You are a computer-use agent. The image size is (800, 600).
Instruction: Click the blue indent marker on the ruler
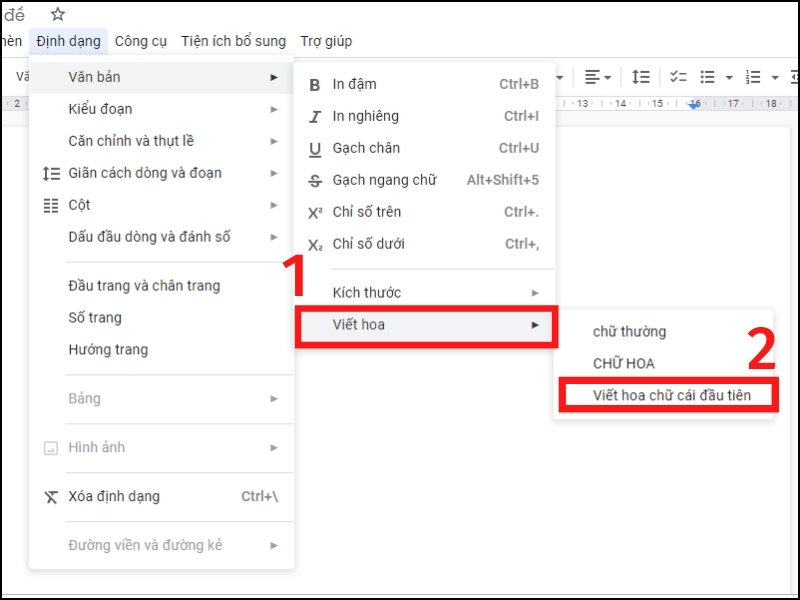coord(694,105)
